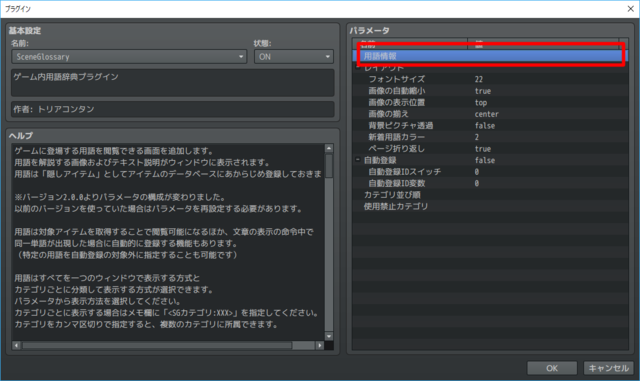Select the 新着用語カラー parameter row

tap(490, 137)
